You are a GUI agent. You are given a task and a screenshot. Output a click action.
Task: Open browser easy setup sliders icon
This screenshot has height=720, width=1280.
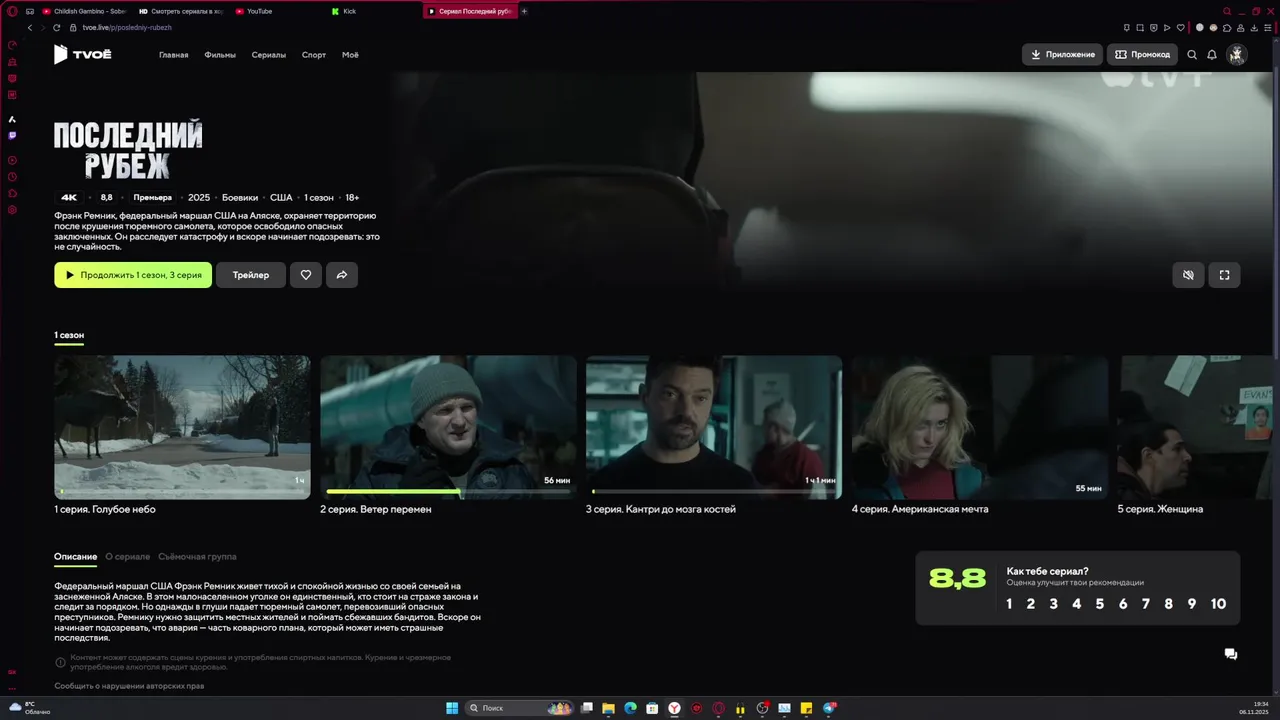pos(1268,27)
